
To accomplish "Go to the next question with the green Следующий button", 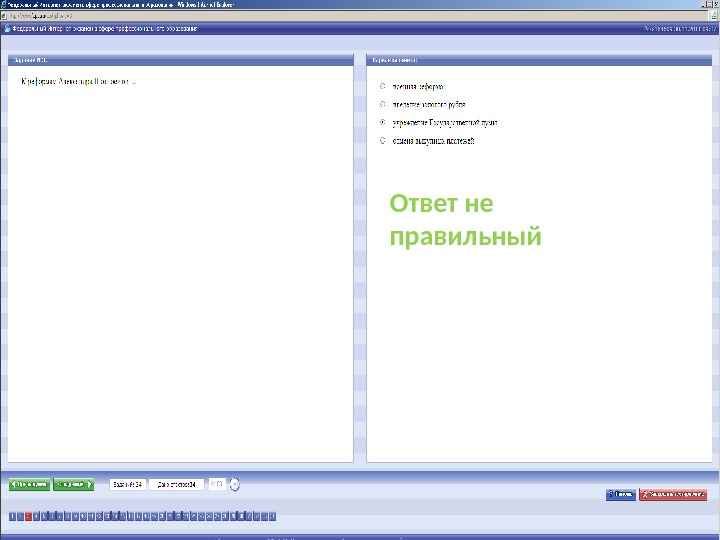I will pyautogui.click(x=73, y=484).
